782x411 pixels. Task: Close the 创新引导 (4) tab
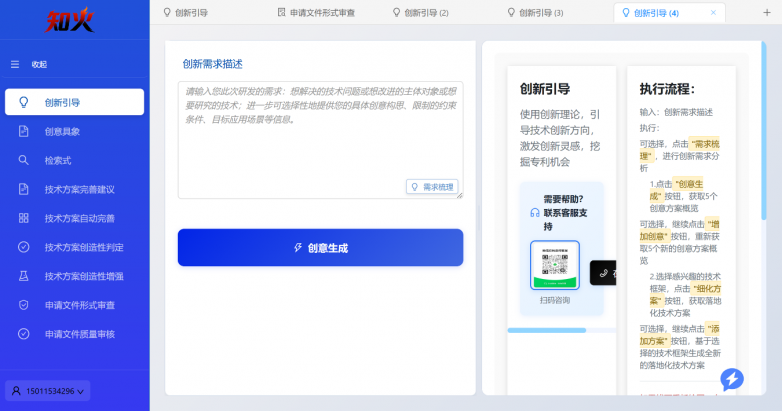[x=713, y=13]
